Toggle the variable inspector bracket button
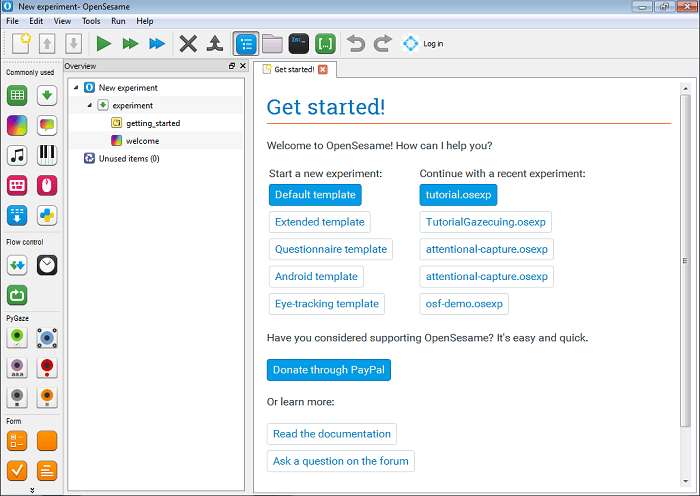Viewport: 700px width, 496px height. tap(325, 43)
